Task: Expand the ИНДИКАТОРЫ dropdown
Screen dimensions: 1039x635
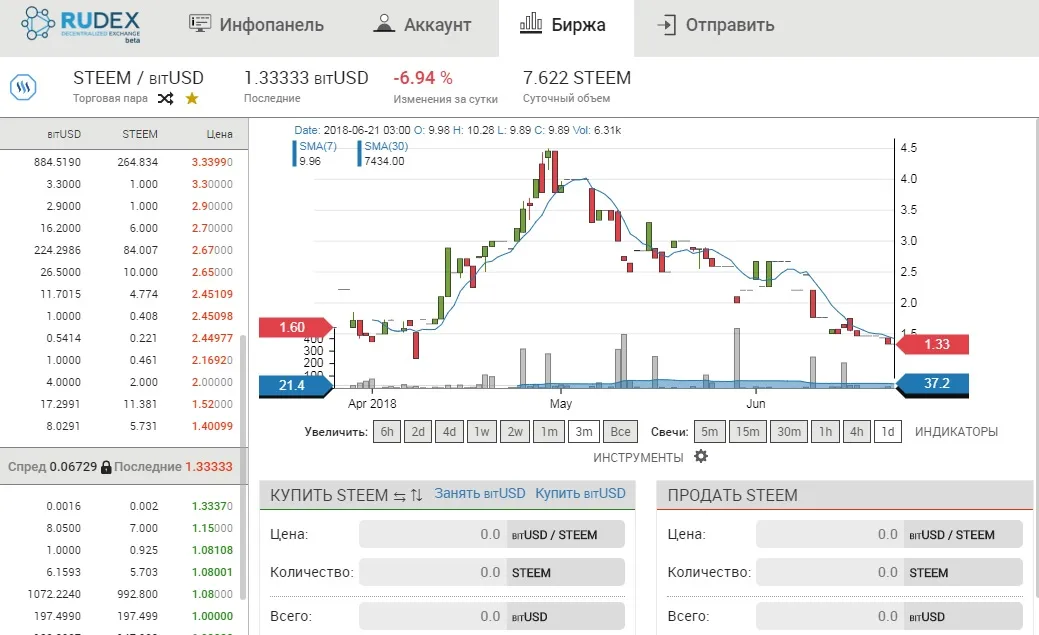Action: point(956,432)
